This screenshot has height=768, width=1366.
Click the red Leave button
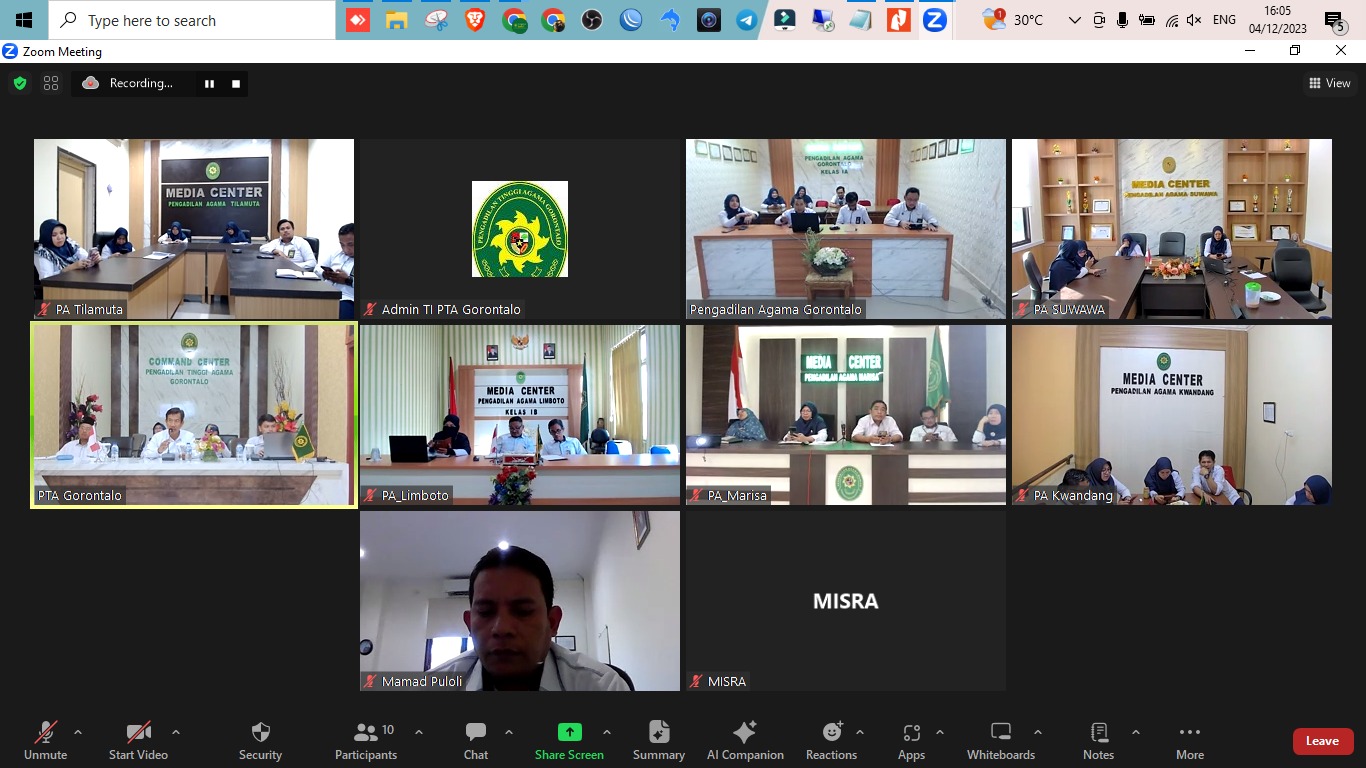[x=1322, y=741]
